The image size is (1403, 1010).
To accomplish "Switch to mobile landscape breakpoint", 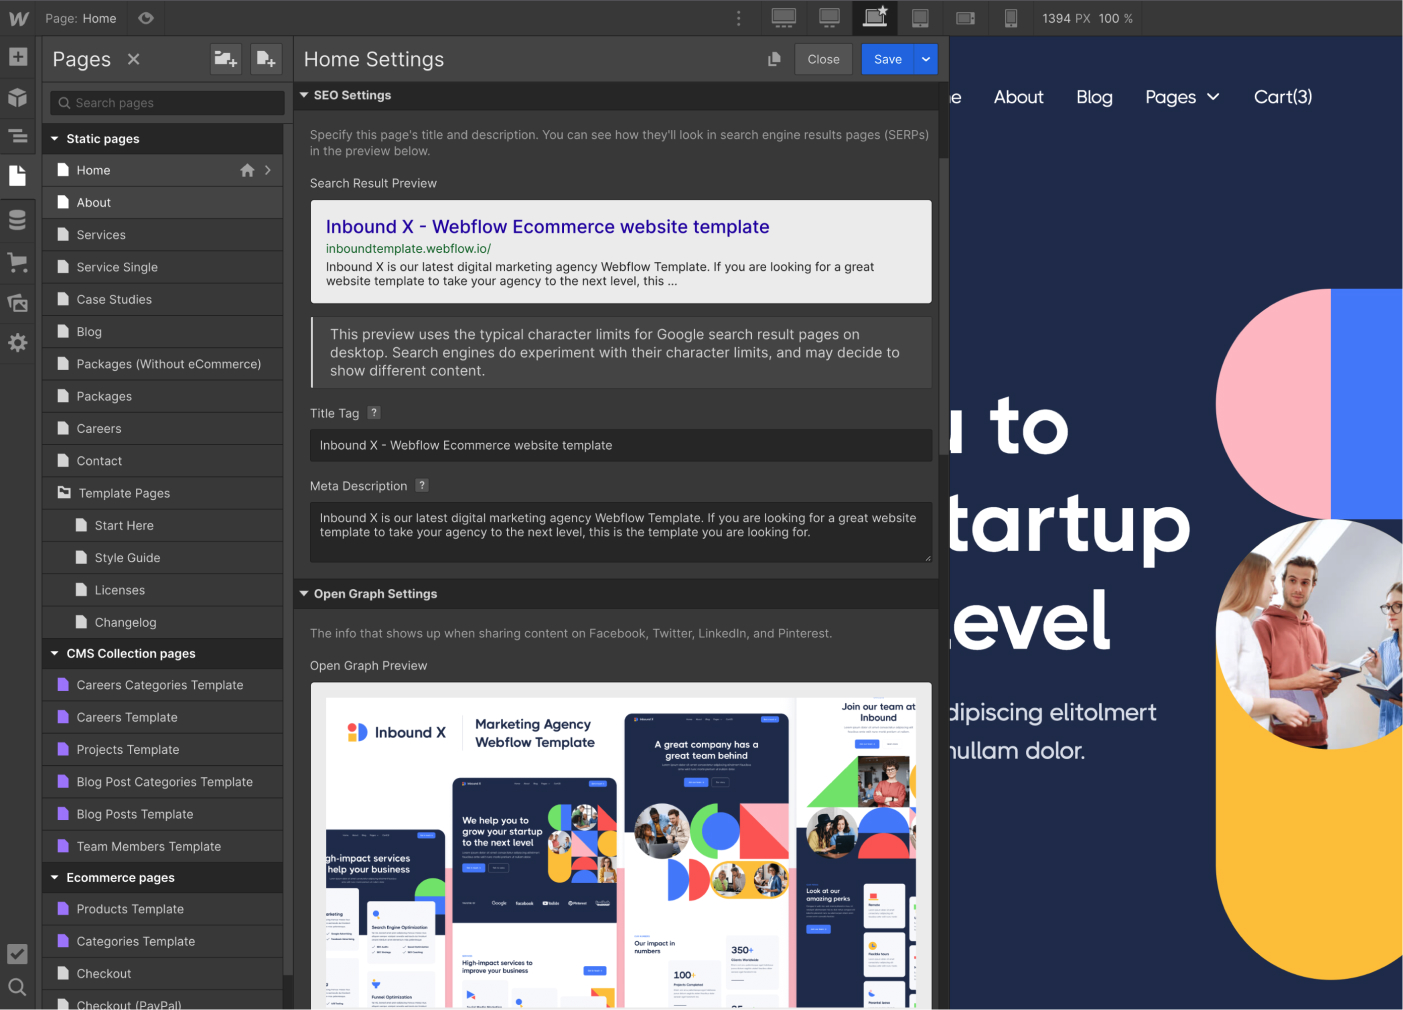I will (x=965, y=18).
